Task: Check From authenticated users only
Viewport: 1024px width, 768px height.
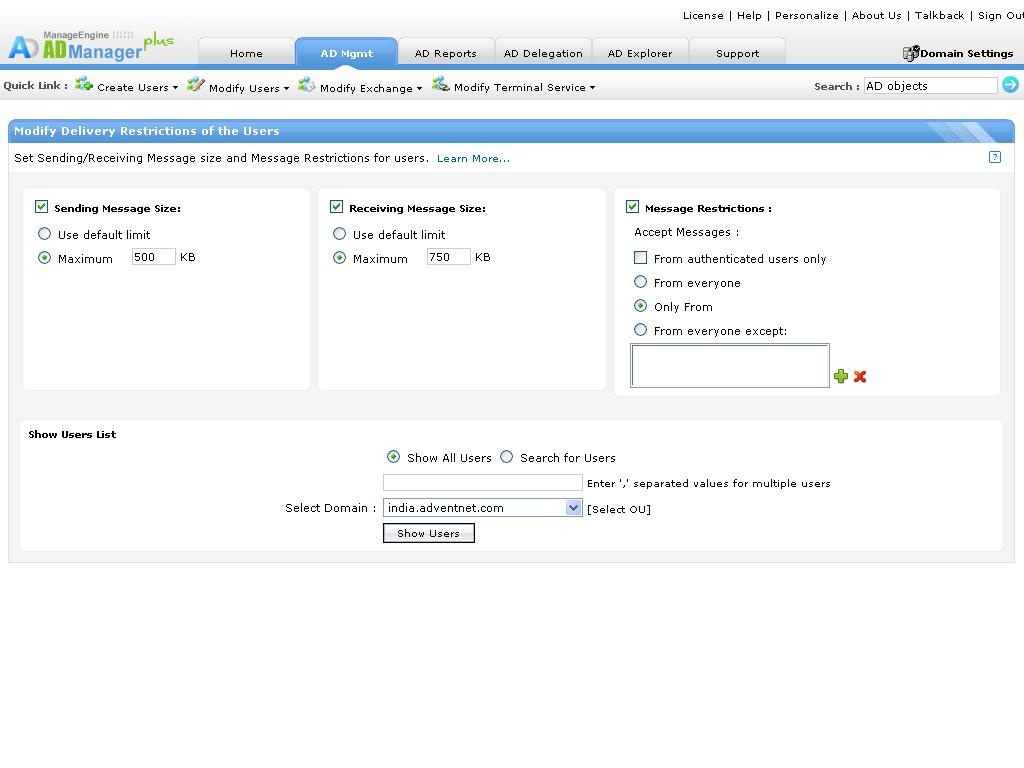Action: click(x=640, y=258)
